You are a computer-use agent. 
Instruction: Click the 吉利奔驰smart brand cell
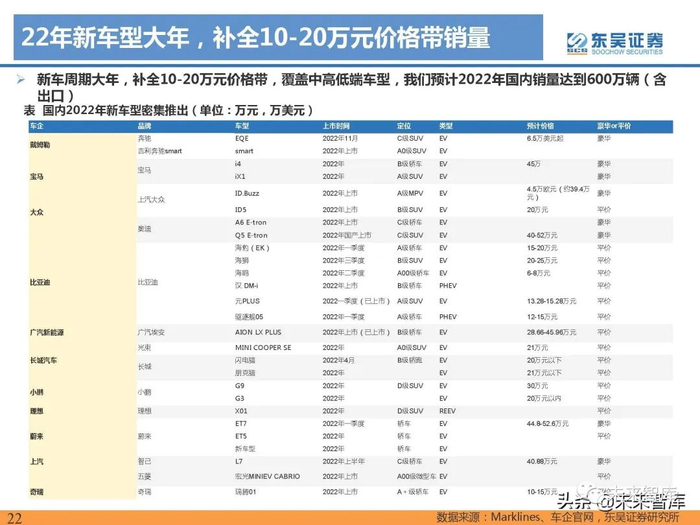tap(160, 151)
